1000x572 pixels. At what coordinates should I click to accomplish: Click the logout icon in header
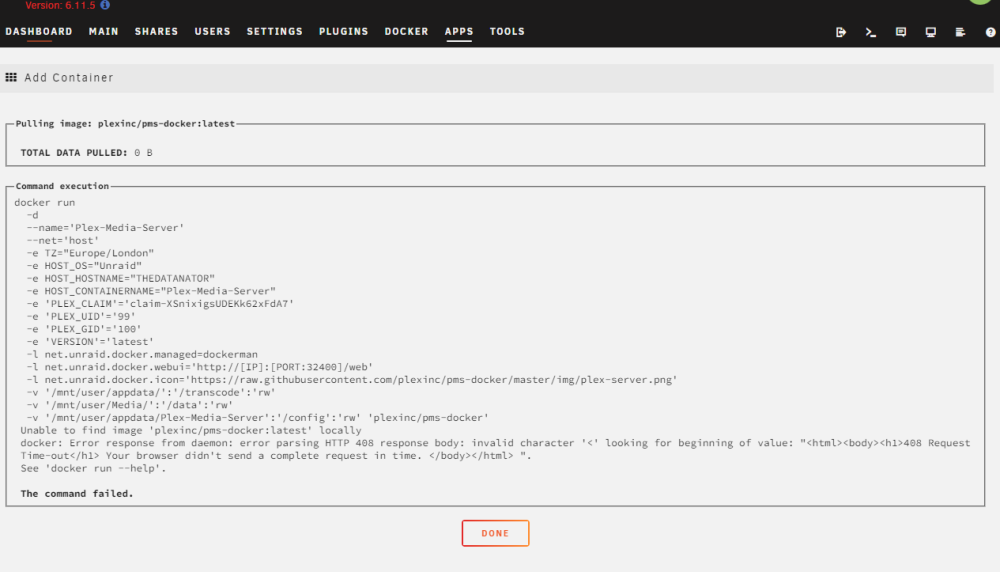841,32
